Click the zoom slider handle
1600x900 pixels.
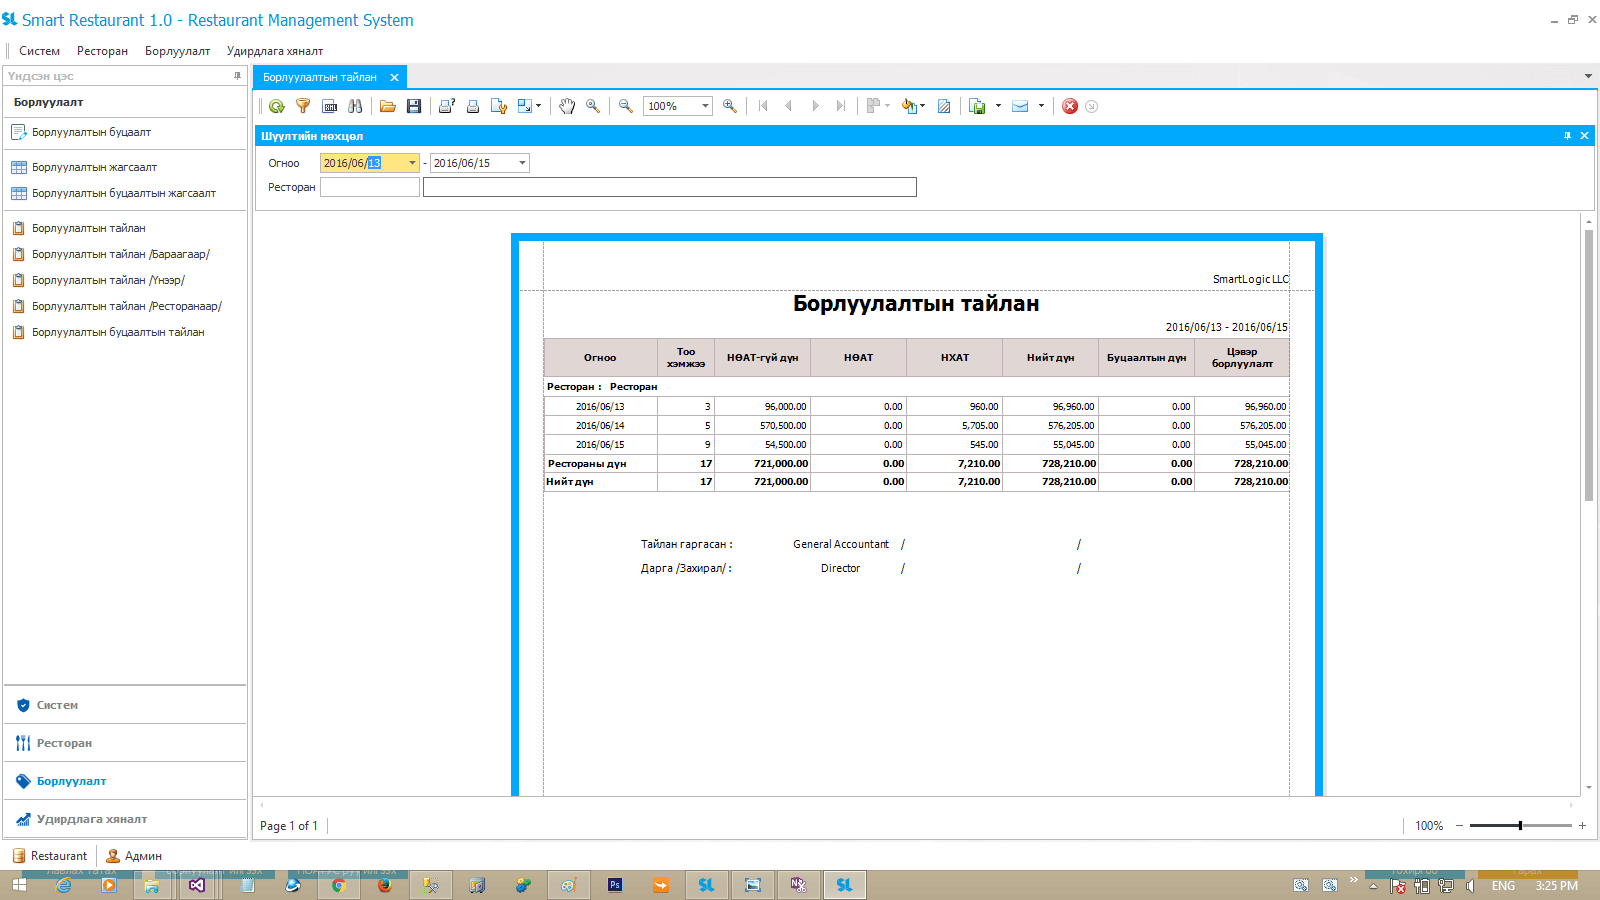click(1520, 825)
